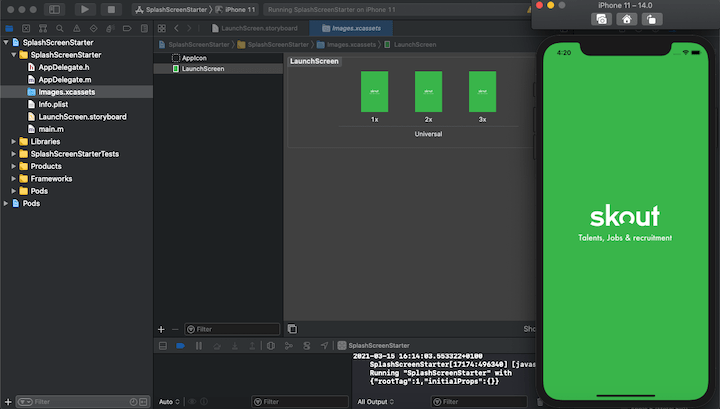The image size is (720, 409).
Task: Collapse the SplashScreenStarter project root
Action: (x=6, y=42)
